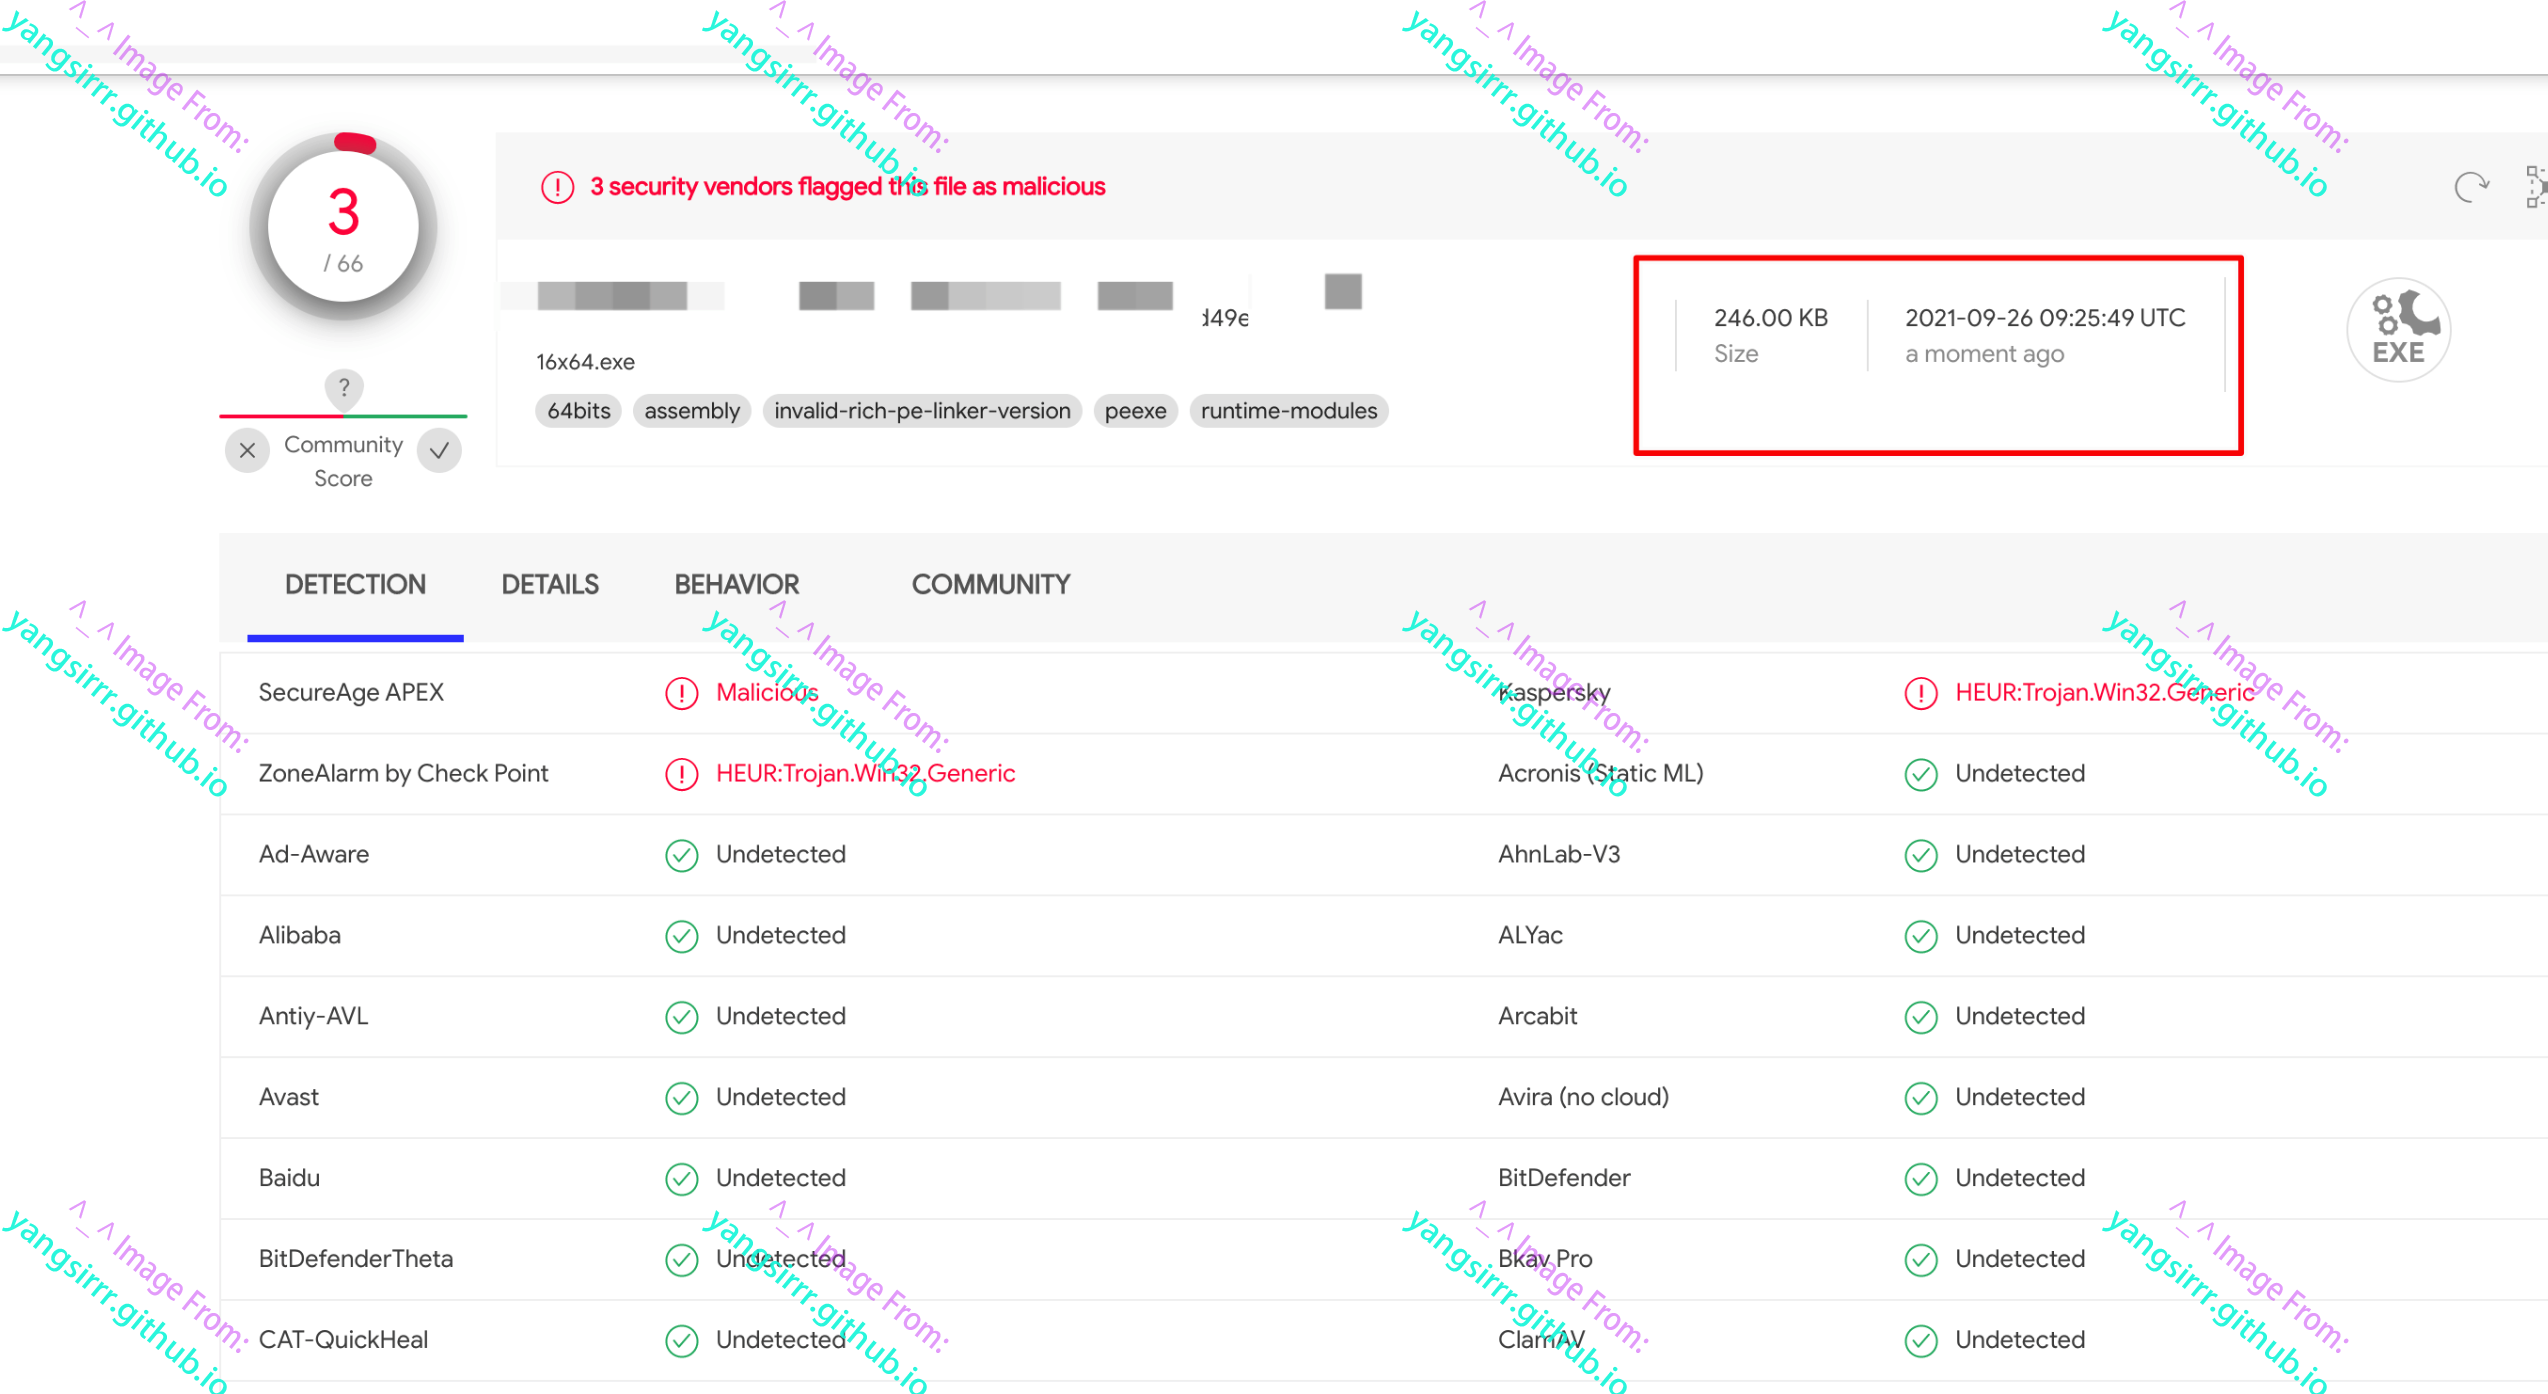Switch to the DETAILS tab
This screenshot has width=2548, height=1394.
550,585
